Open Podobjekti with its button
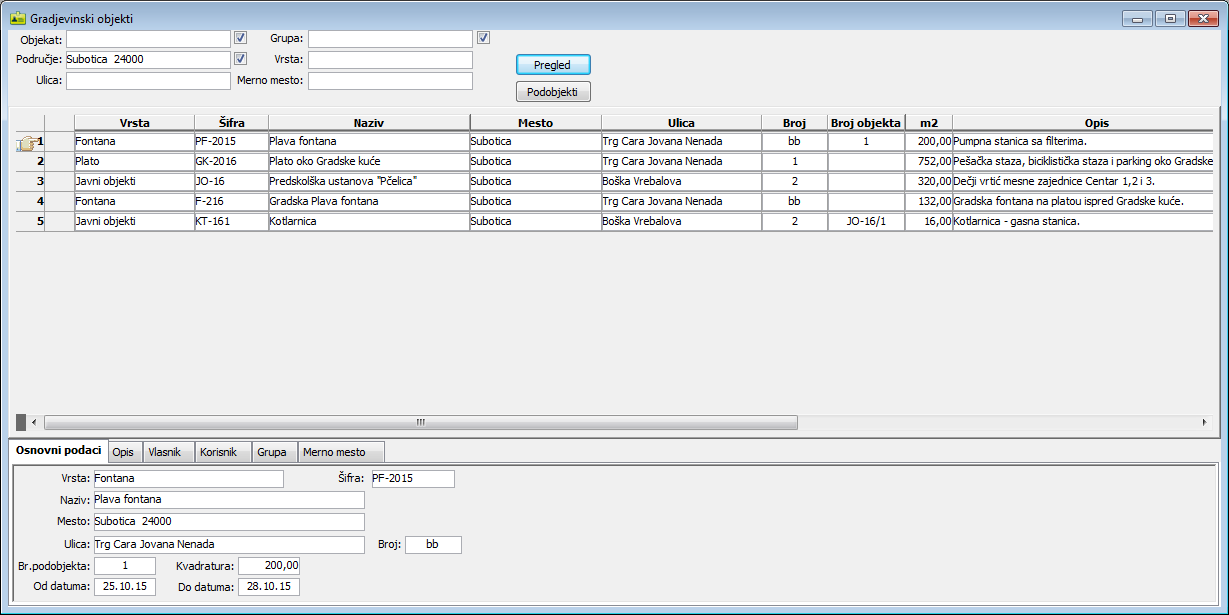The height and width of the screenshot is (615, 1229). coord(553,92)
